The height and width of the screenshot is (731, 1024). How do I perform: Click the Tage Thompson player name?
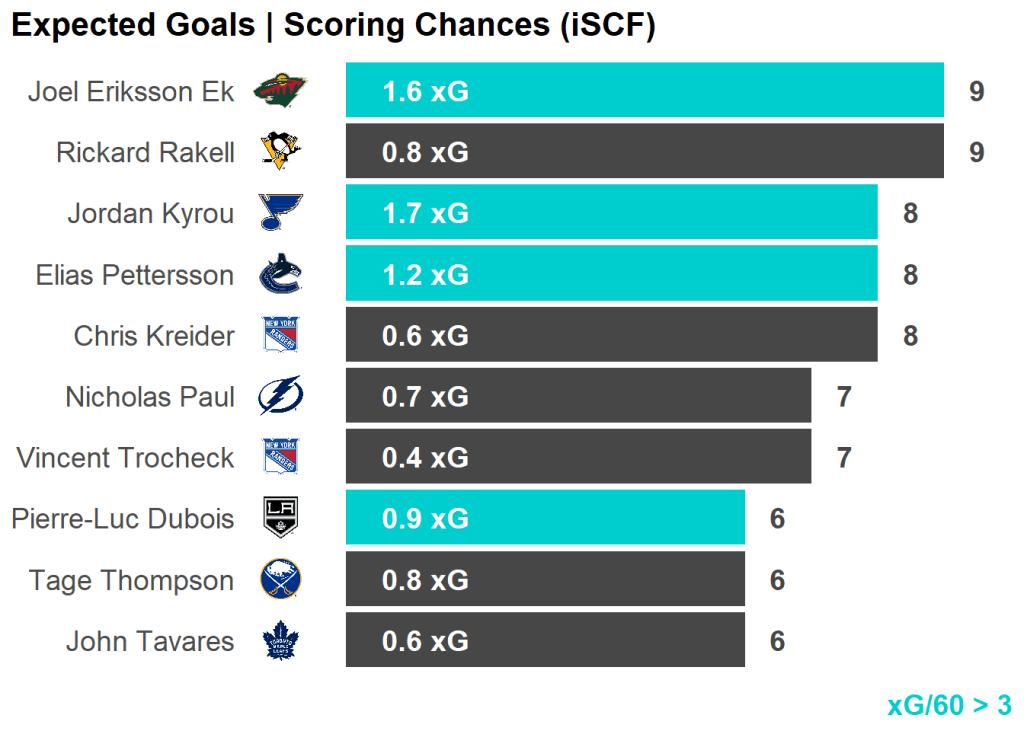pyautogui.click(x=131, y=580)
